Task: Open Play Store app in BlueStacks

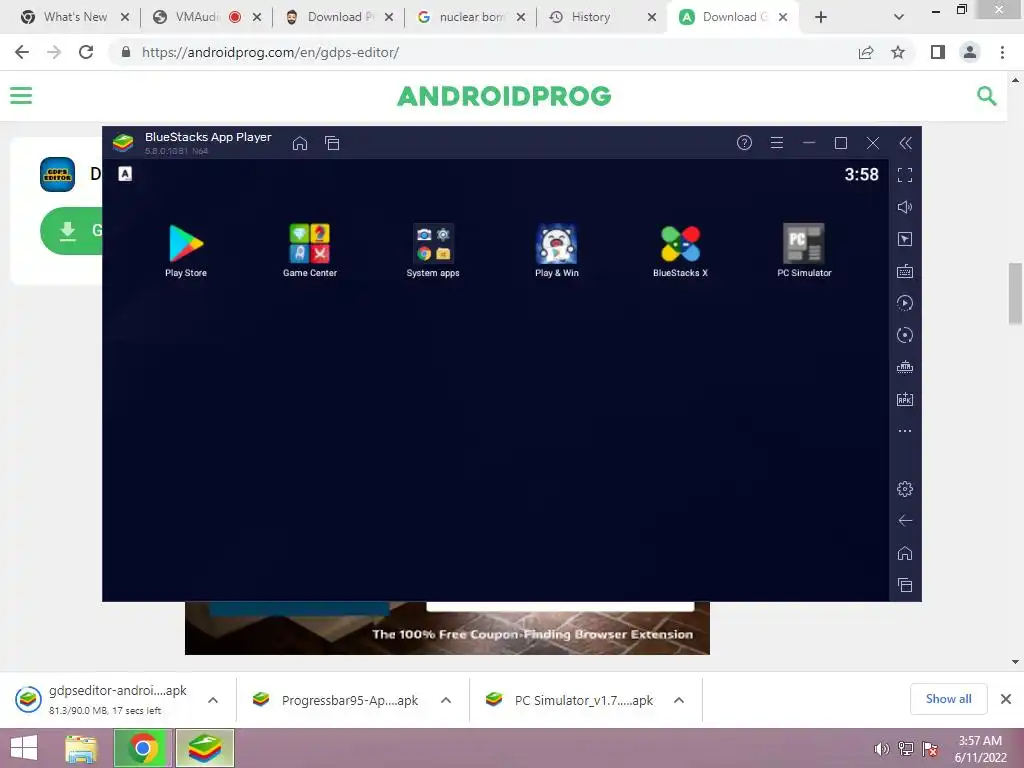Action: pyautogui.click(x=185, y=251)
